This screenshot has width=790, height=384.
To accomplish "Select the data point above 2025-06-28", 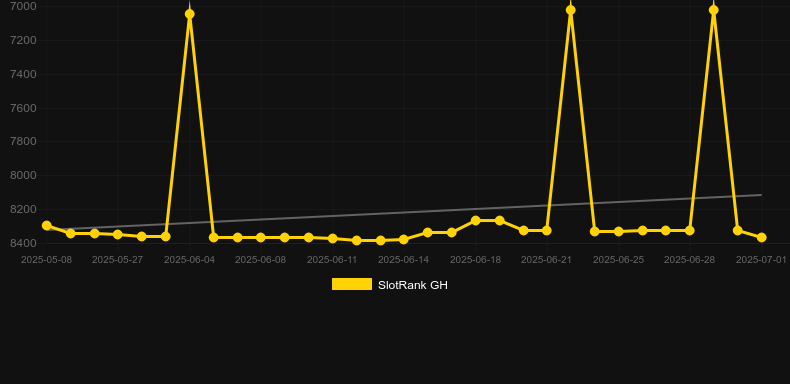I will pos(690,231).
